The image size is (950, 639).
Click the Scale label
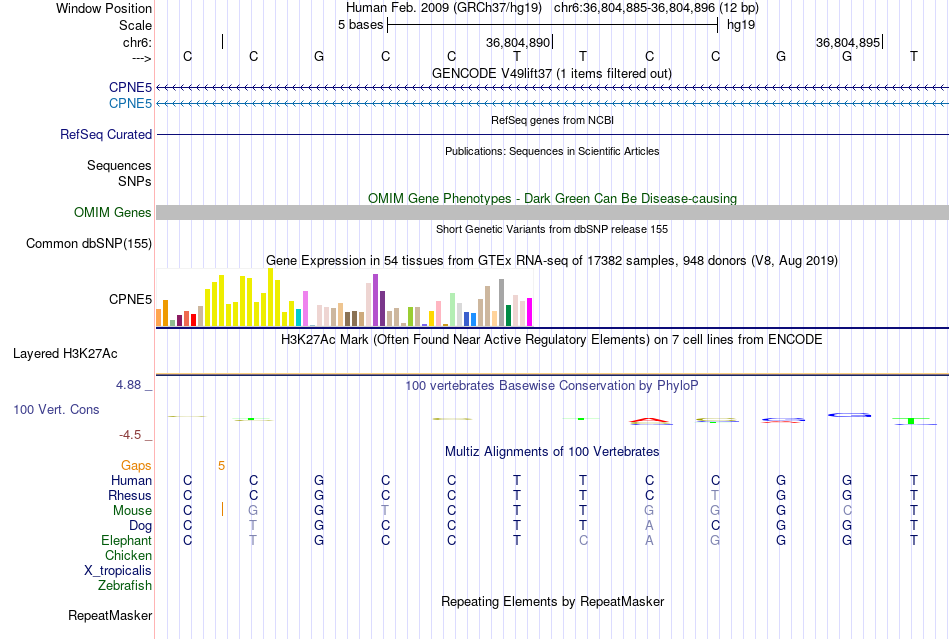[x=136, y=25]
